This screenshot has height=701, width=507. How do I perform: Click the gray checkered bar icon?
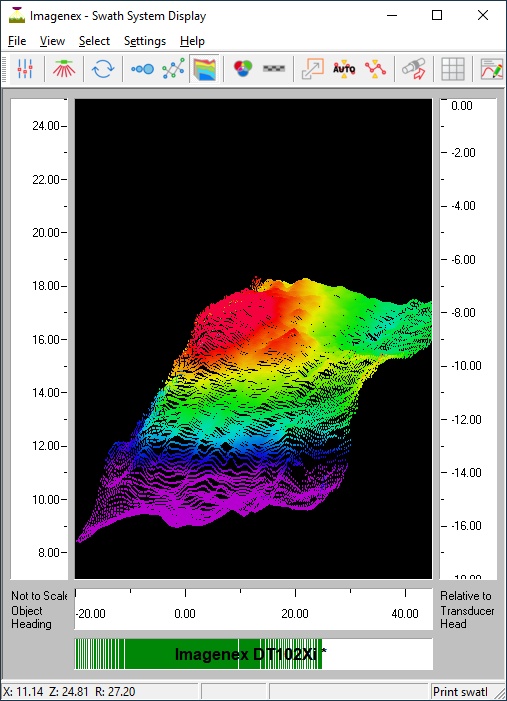274,69
